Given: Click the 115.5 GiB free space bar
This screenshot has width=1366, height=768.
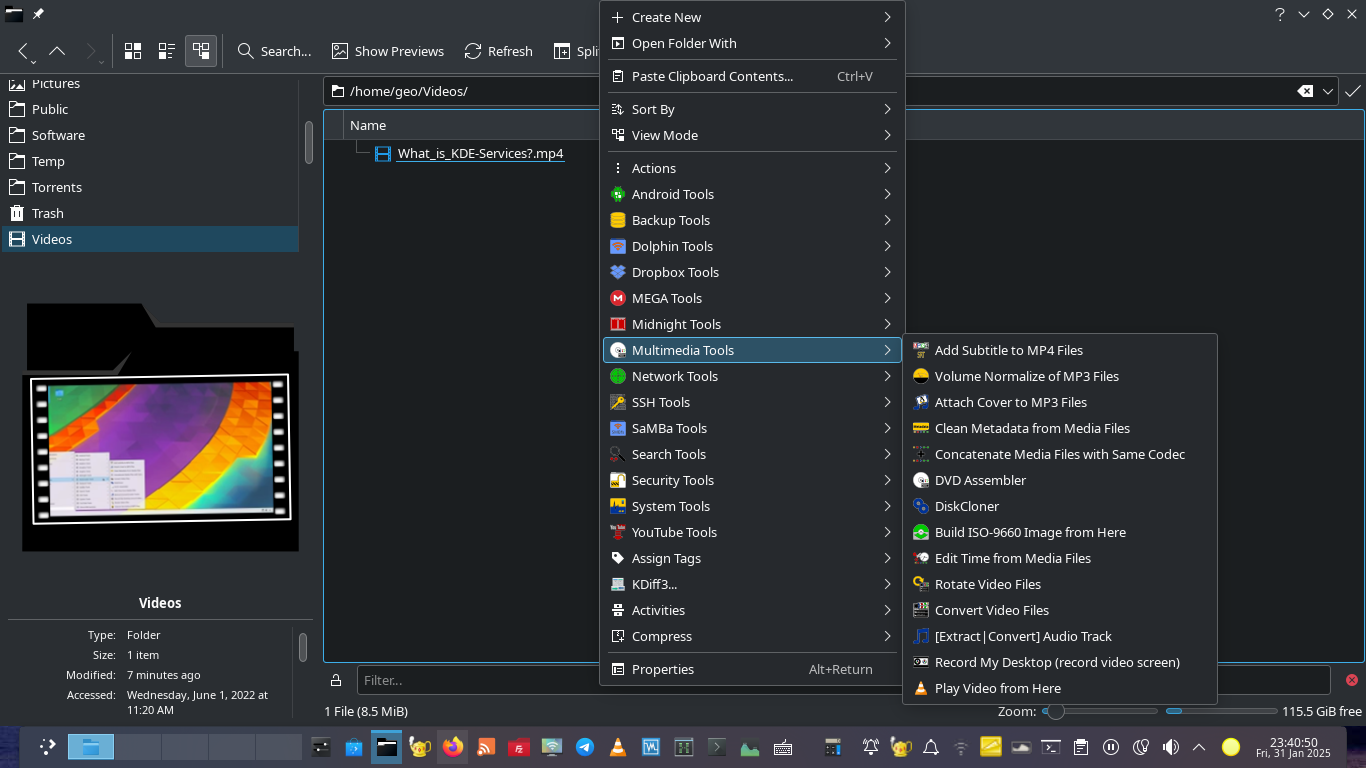Looking at the screenshot, I should coord(1221,711).
